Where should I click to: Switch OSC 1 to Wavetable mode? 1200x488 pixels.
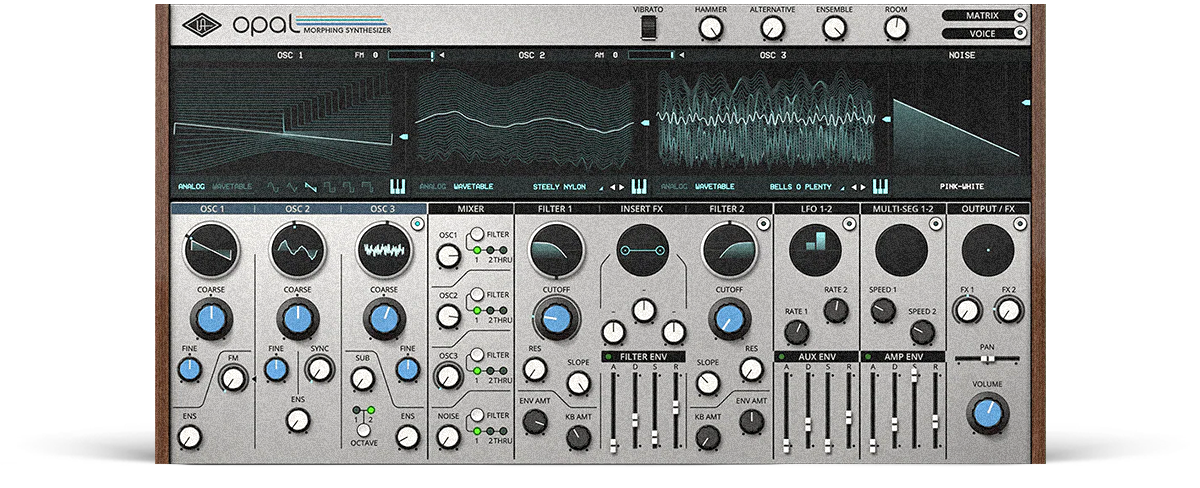[231, 187]
